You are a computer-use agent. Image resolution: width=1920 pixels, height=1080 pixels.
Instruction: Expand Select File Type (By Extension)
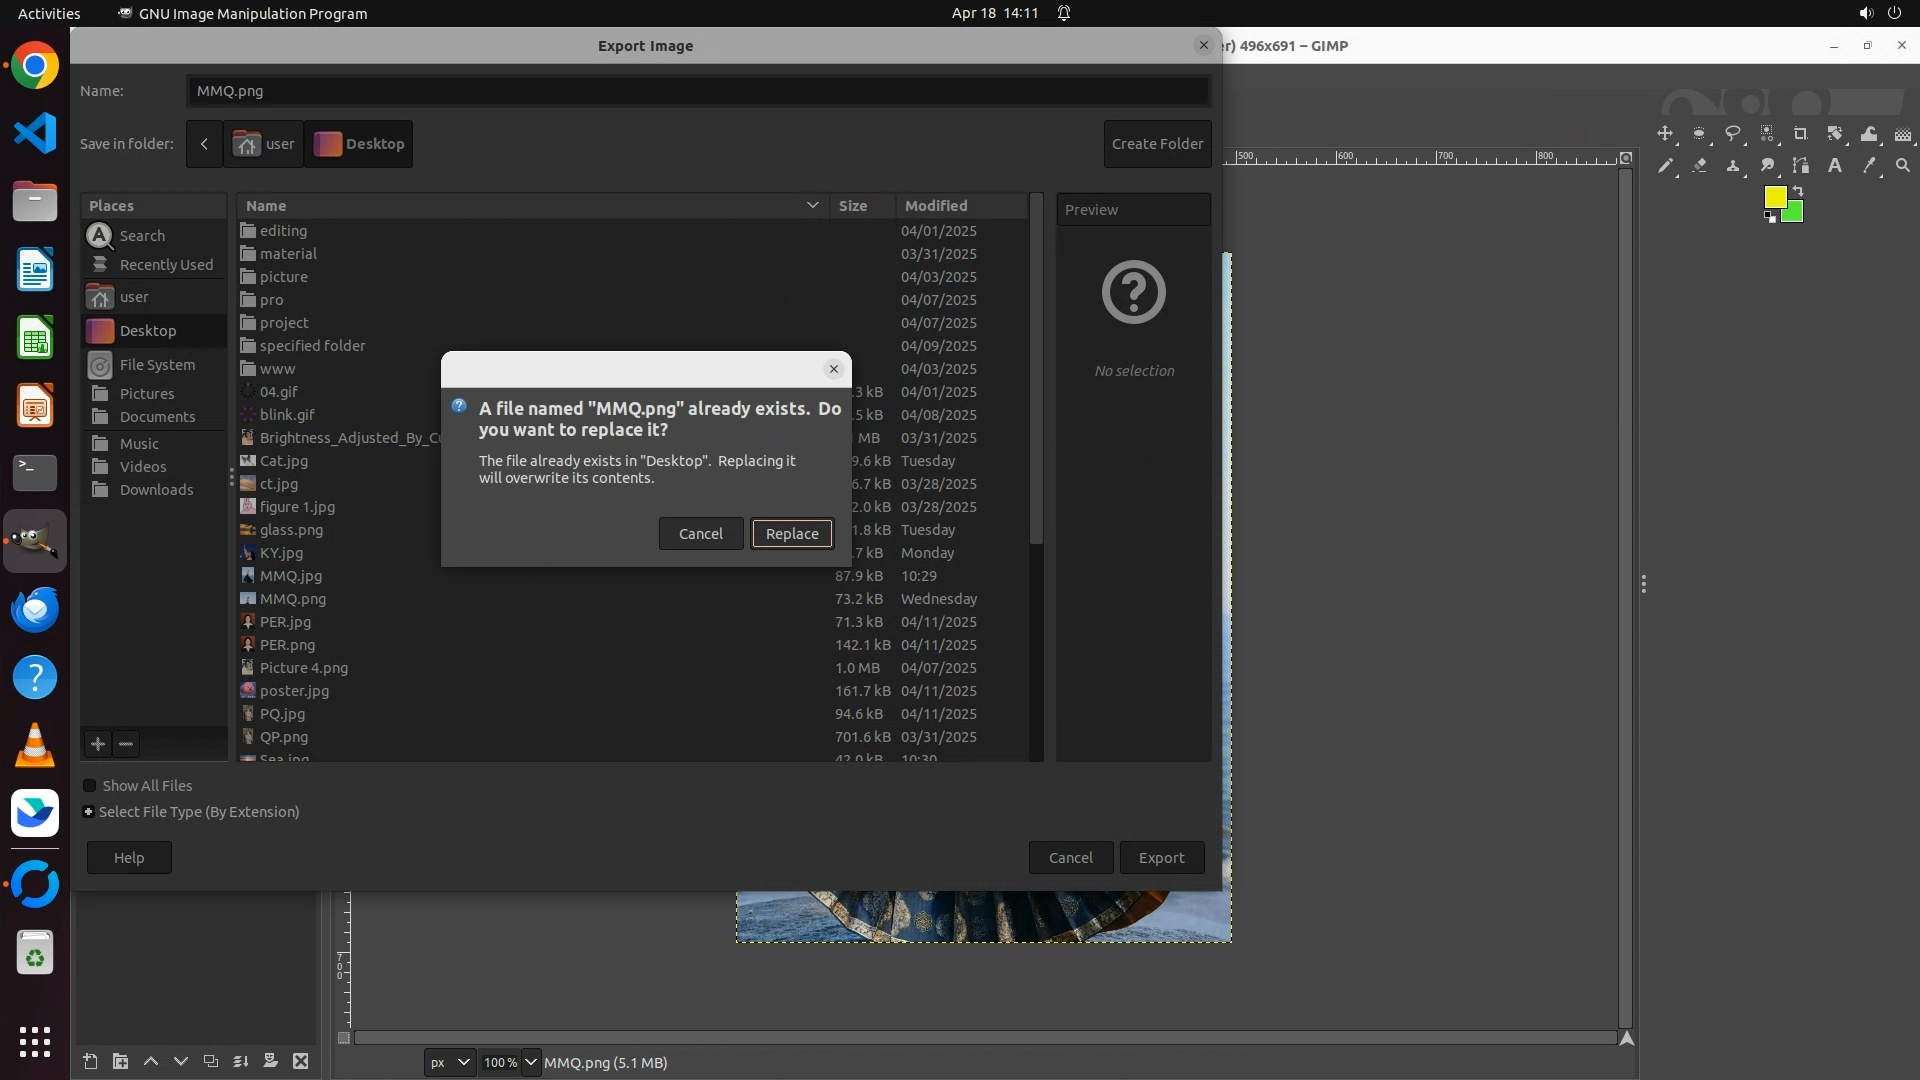(x=89, y=812)
